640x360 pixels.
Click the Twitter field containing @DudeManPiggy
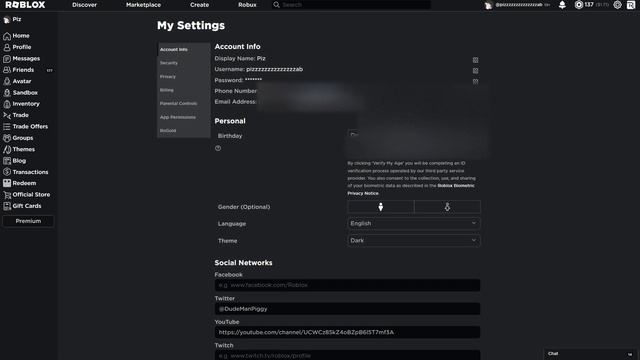pyautogui.click(x=347, y=309)
